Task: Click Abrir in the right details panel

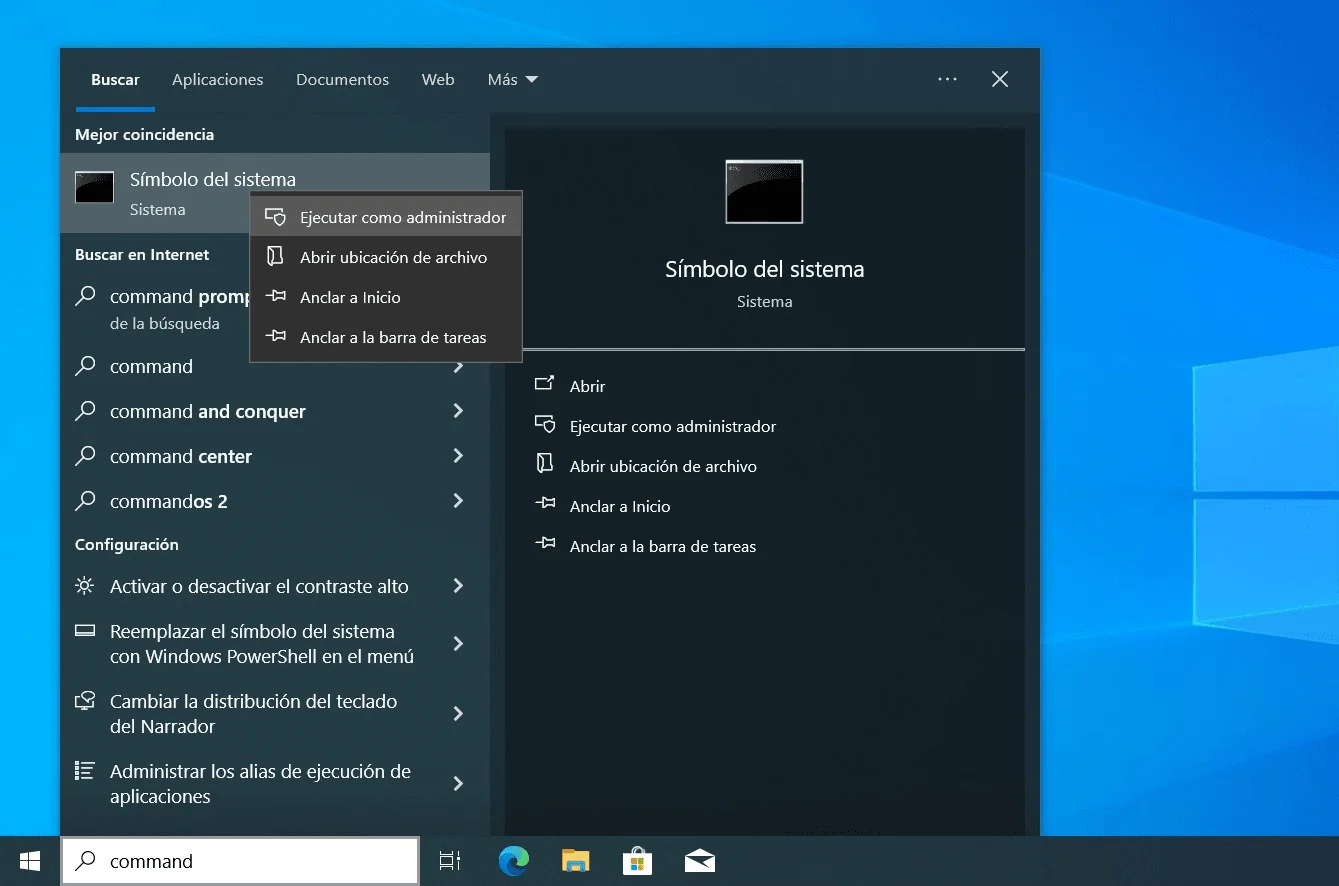Action: coord(587,386)
